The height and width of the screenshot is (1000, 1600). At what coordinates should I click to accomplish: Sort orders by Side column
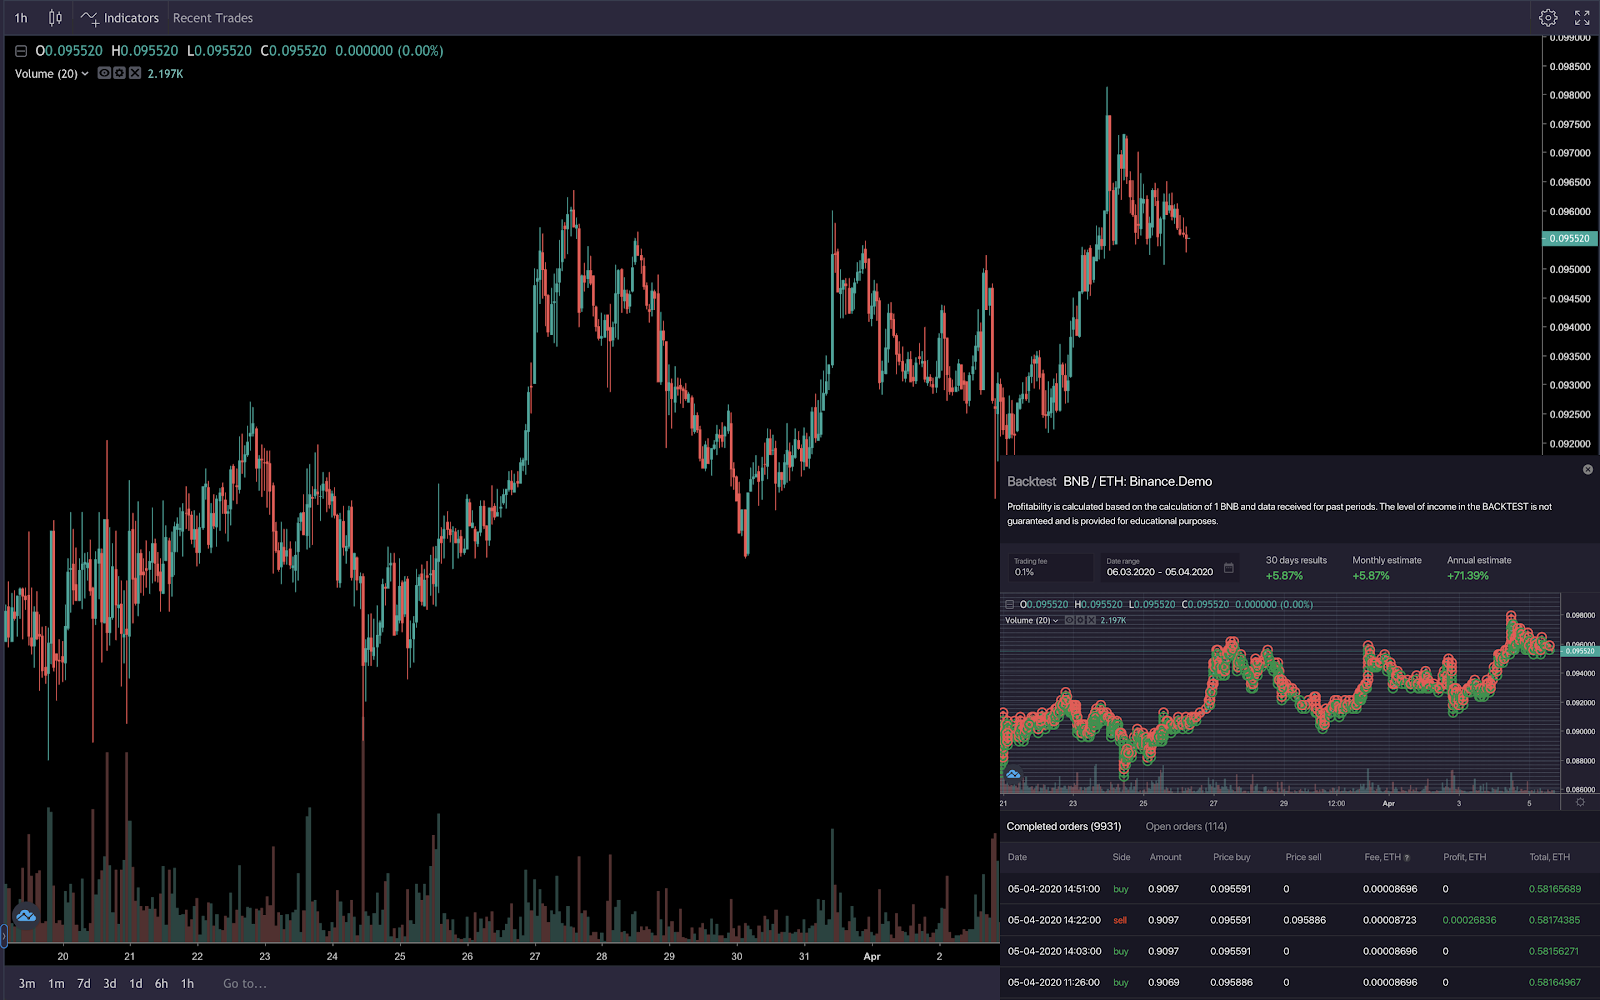tap(1121, 857)
